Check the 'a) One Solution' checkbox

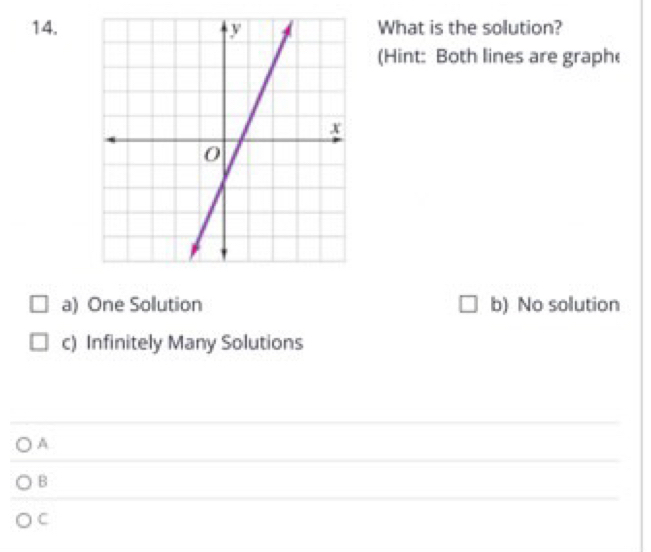point(36,304)
